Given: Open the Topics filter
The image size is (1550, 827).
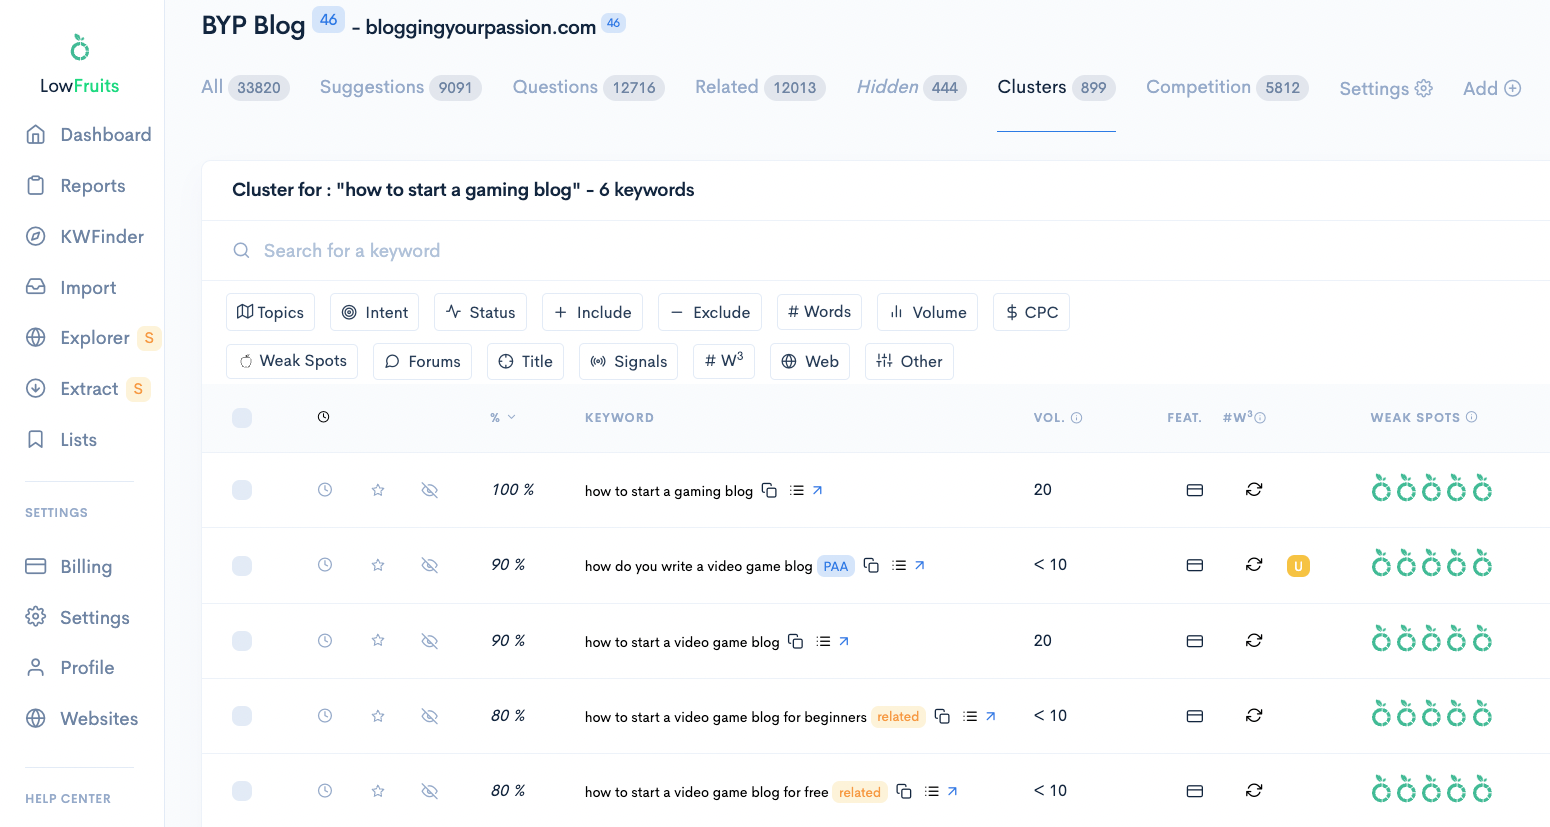Looking at the screenshot, I should [270, 312].
